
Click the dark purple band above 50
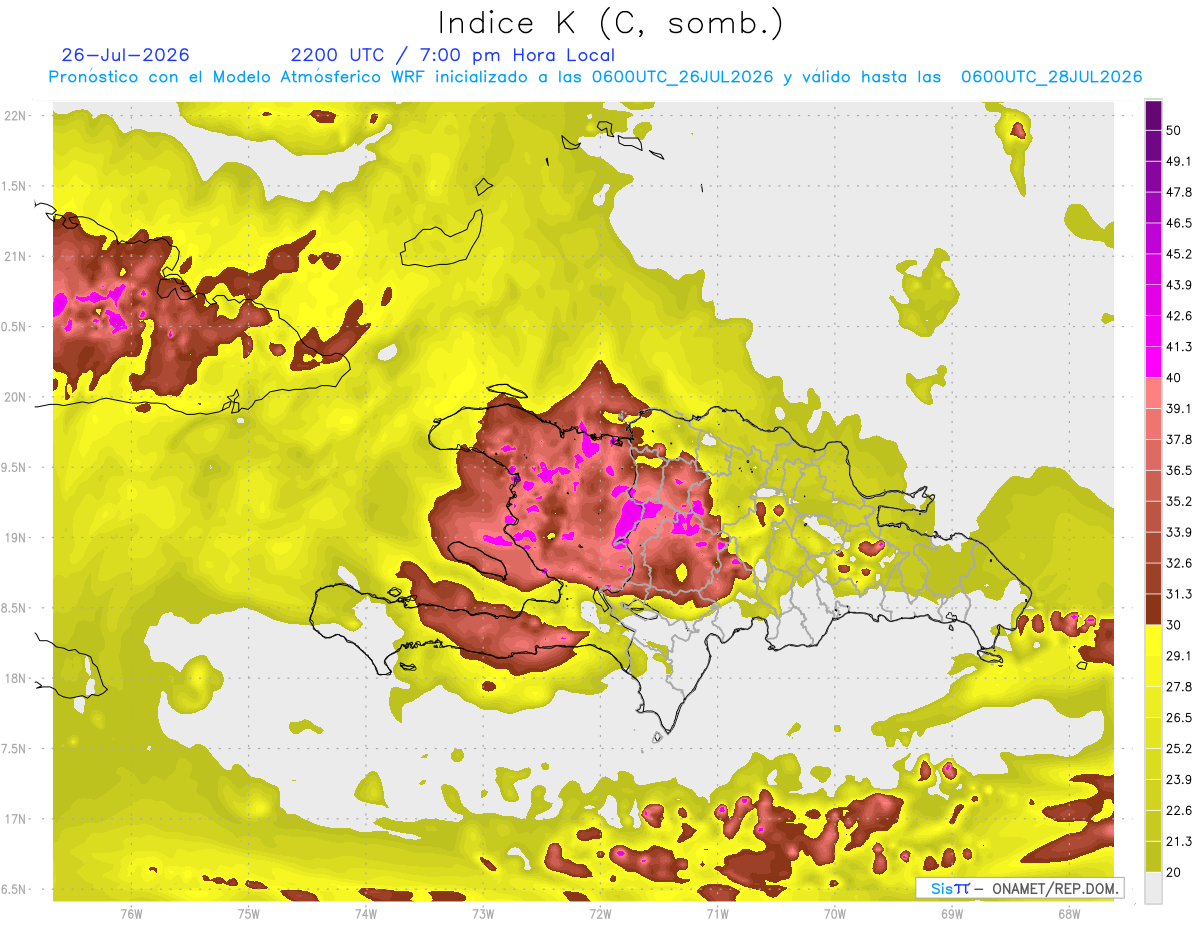[x=1153, y=115]
